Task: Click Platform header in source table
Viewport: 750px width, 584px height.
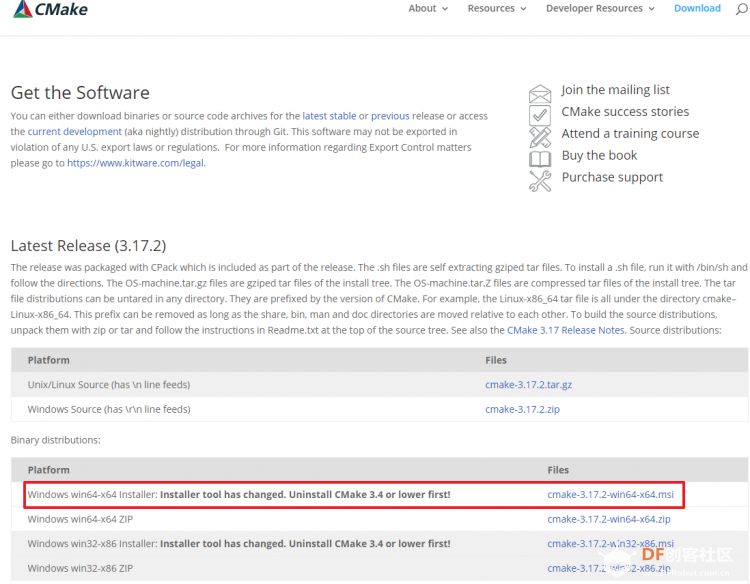Action: pyautogui.click(x=48, y=360)
